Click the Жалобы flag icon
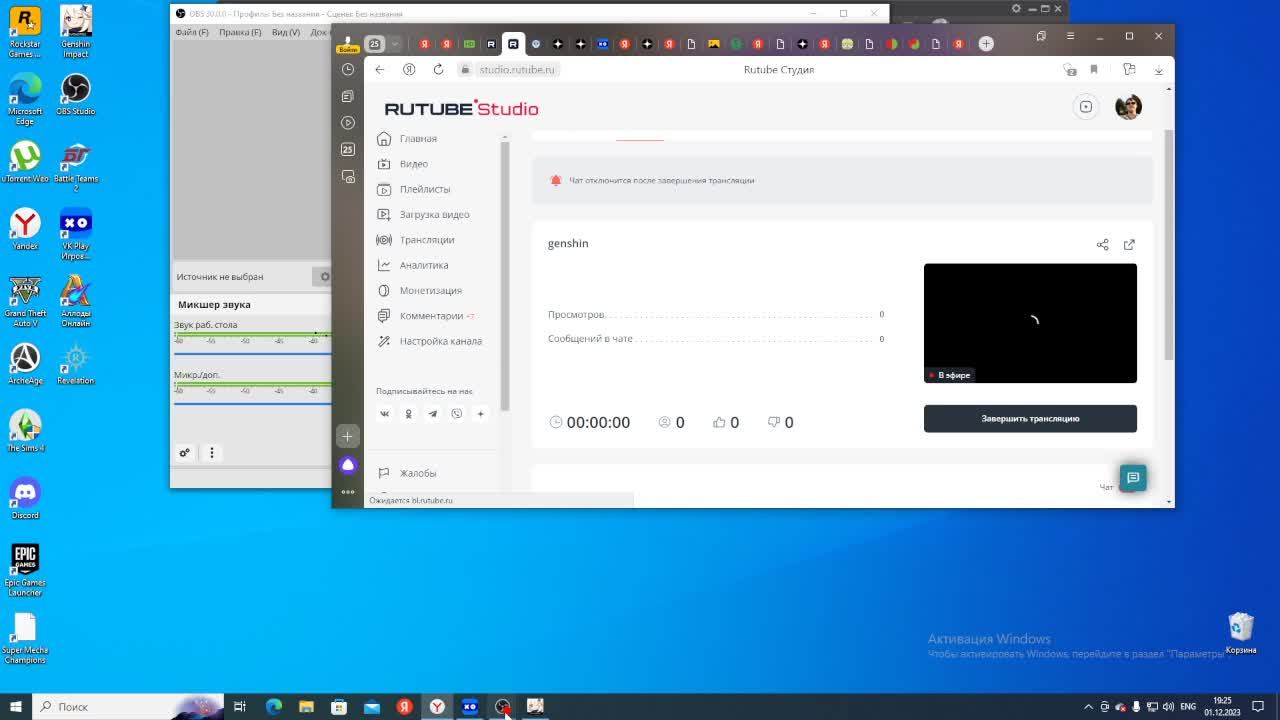Image resolution: width=1280 pixels, height=720 pixels. point(383,473)
